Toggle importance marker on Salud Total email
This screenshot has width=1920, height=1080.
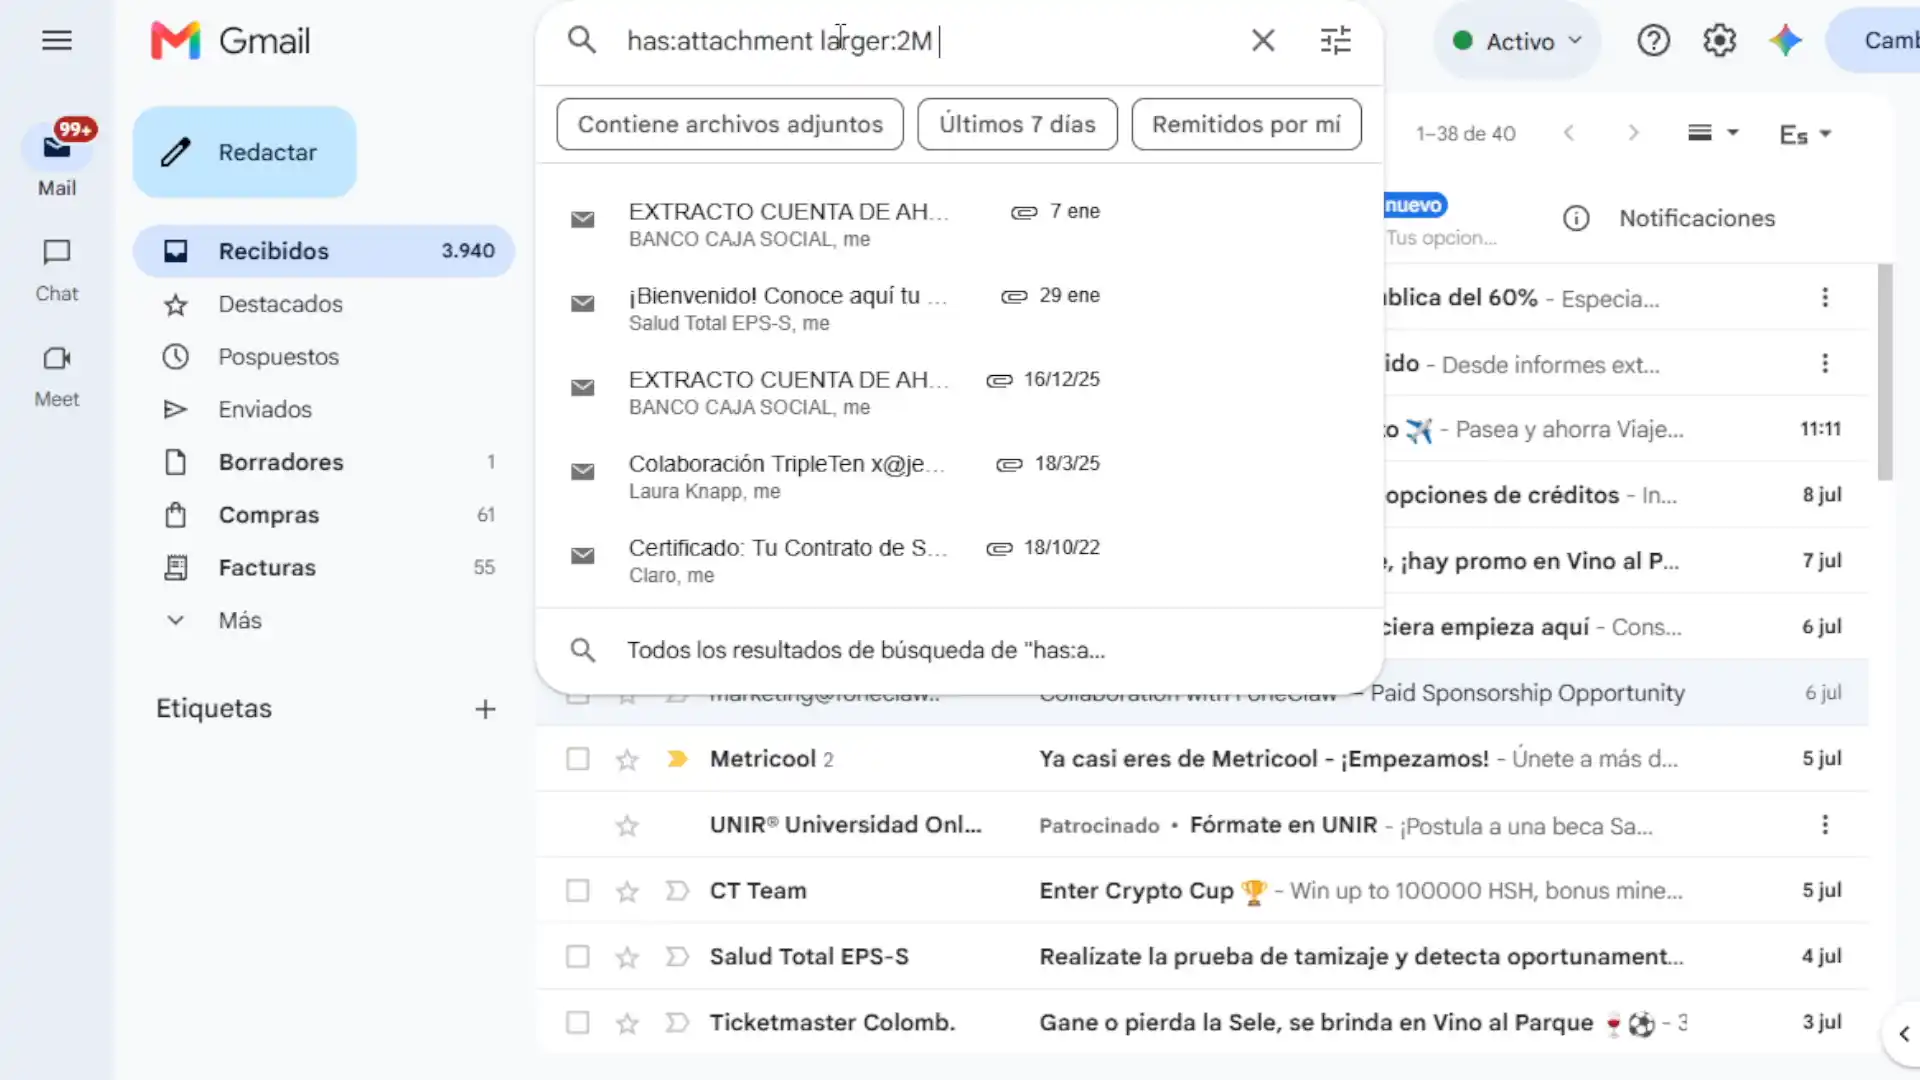(677, 956)
